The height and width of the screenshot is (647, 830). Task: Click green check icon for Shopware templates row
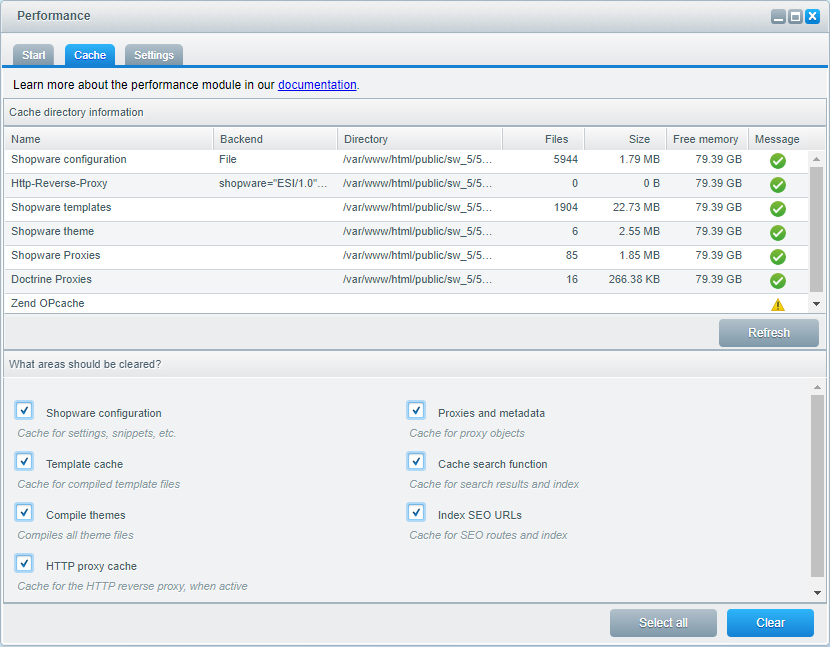778,209
